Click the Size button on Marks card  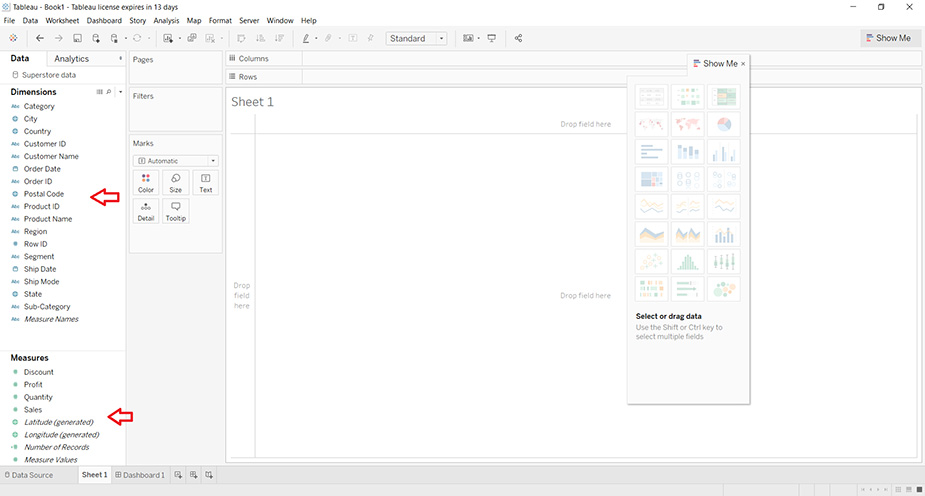[x=176, y=183]
